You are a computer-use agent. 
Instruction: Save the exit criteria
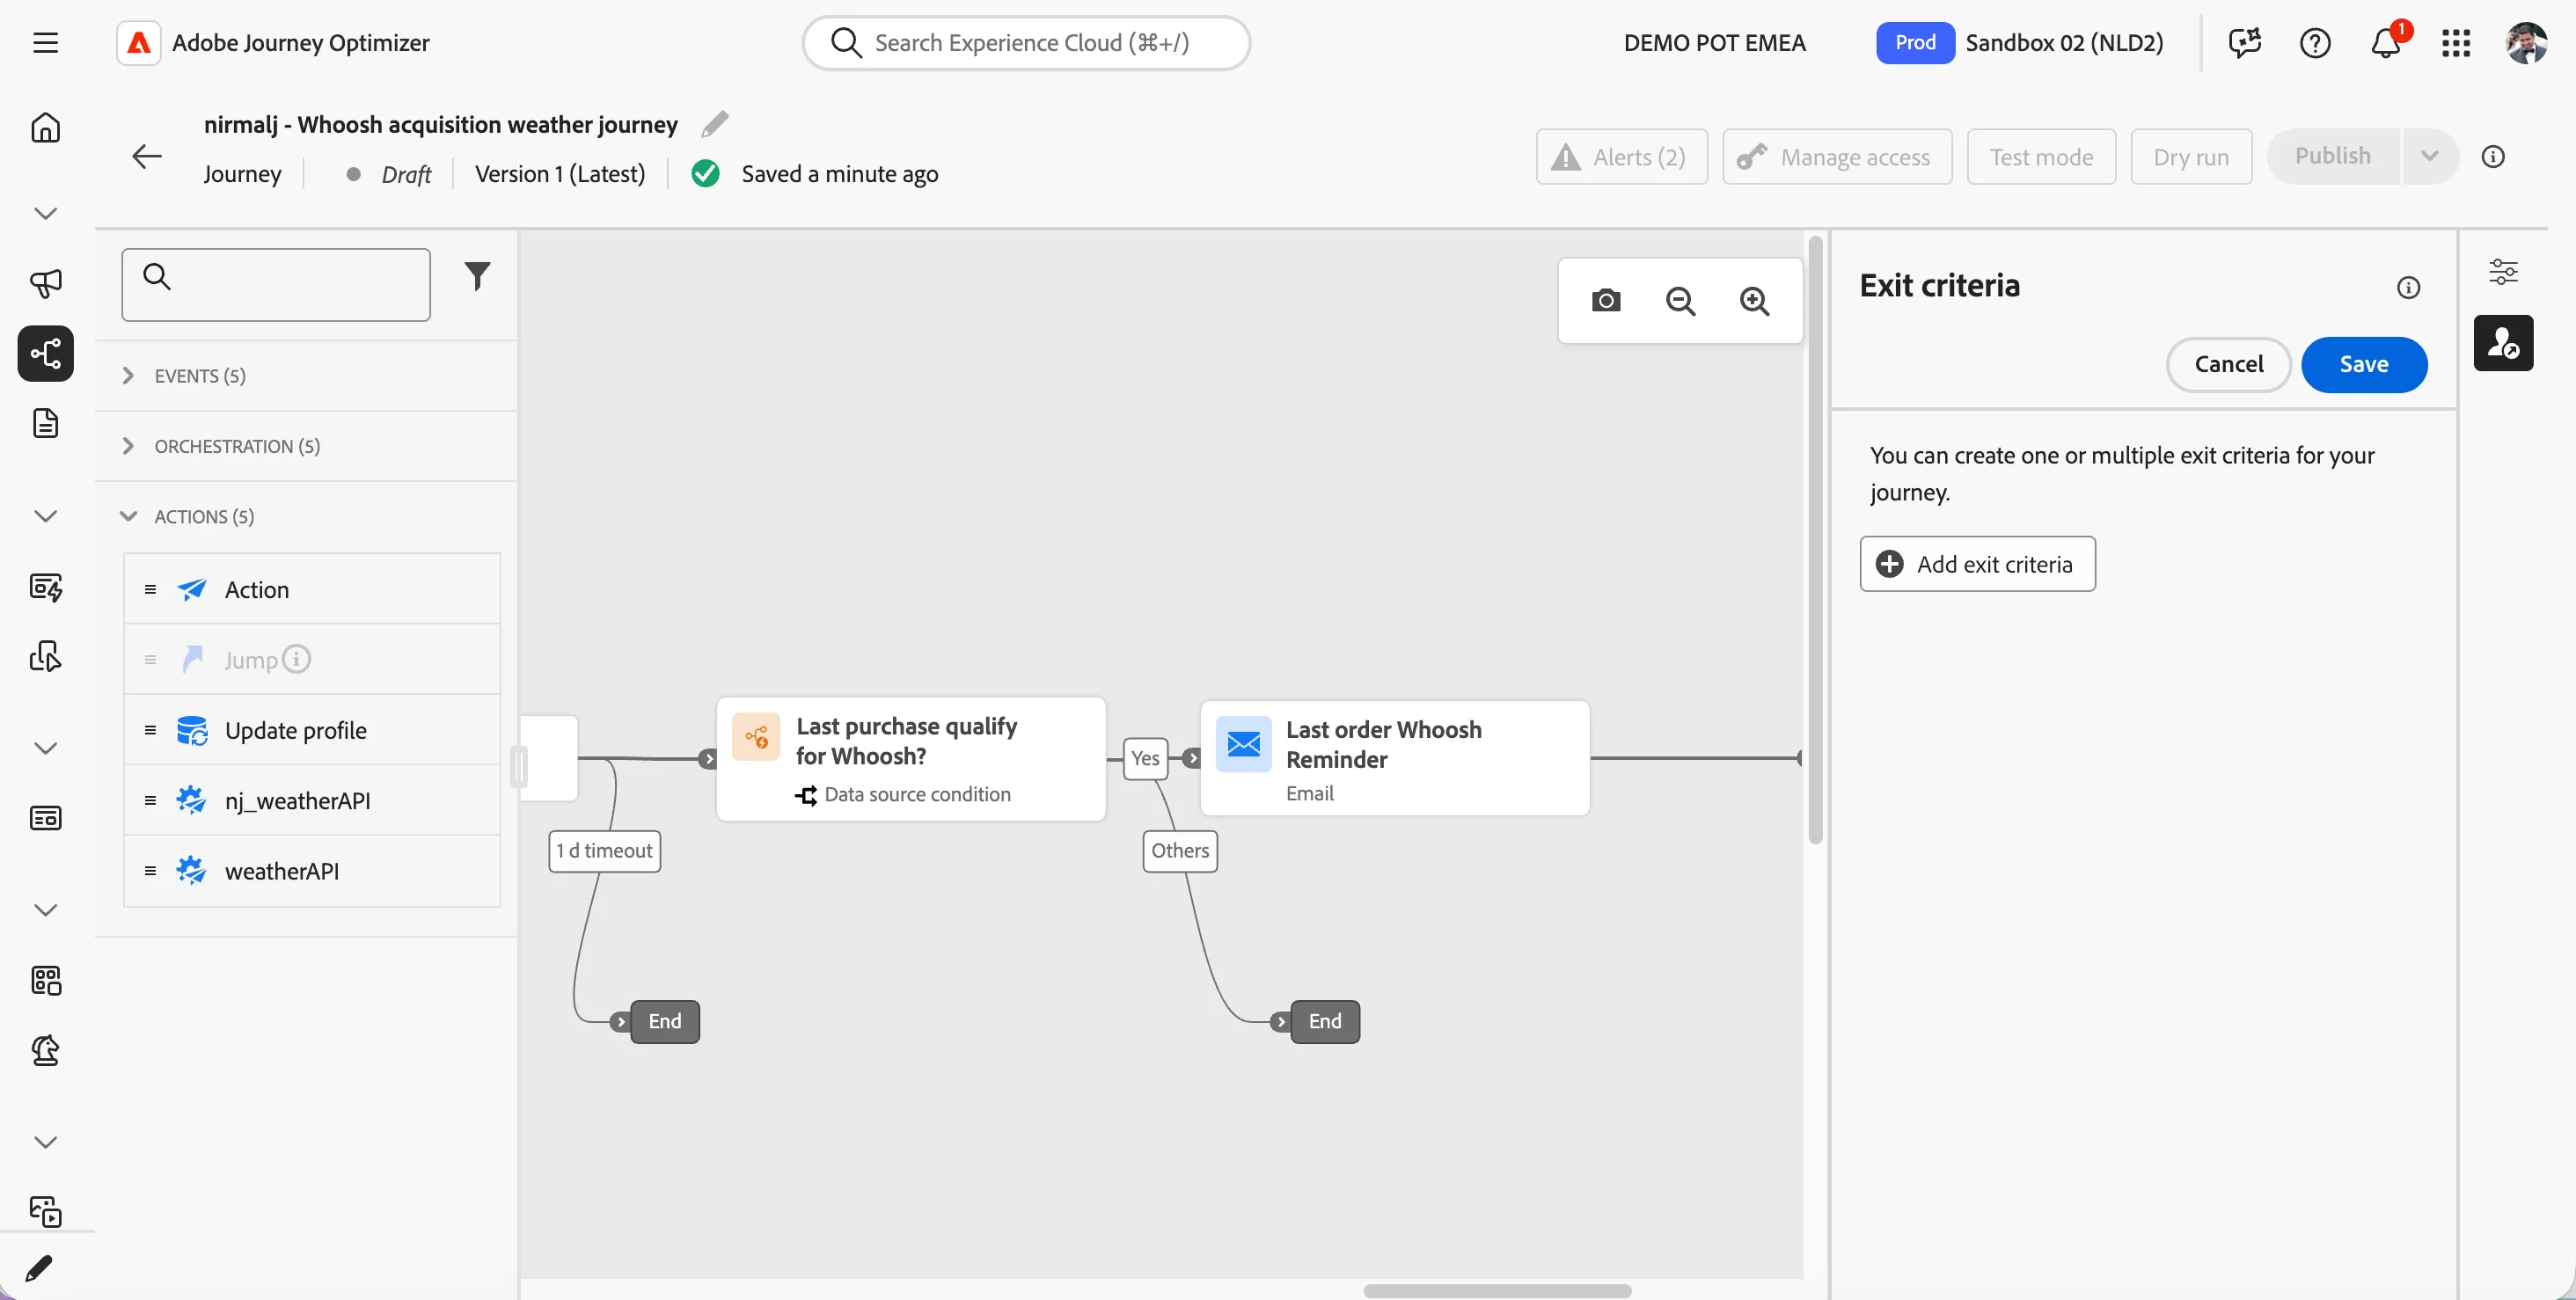pos(2364,364)
